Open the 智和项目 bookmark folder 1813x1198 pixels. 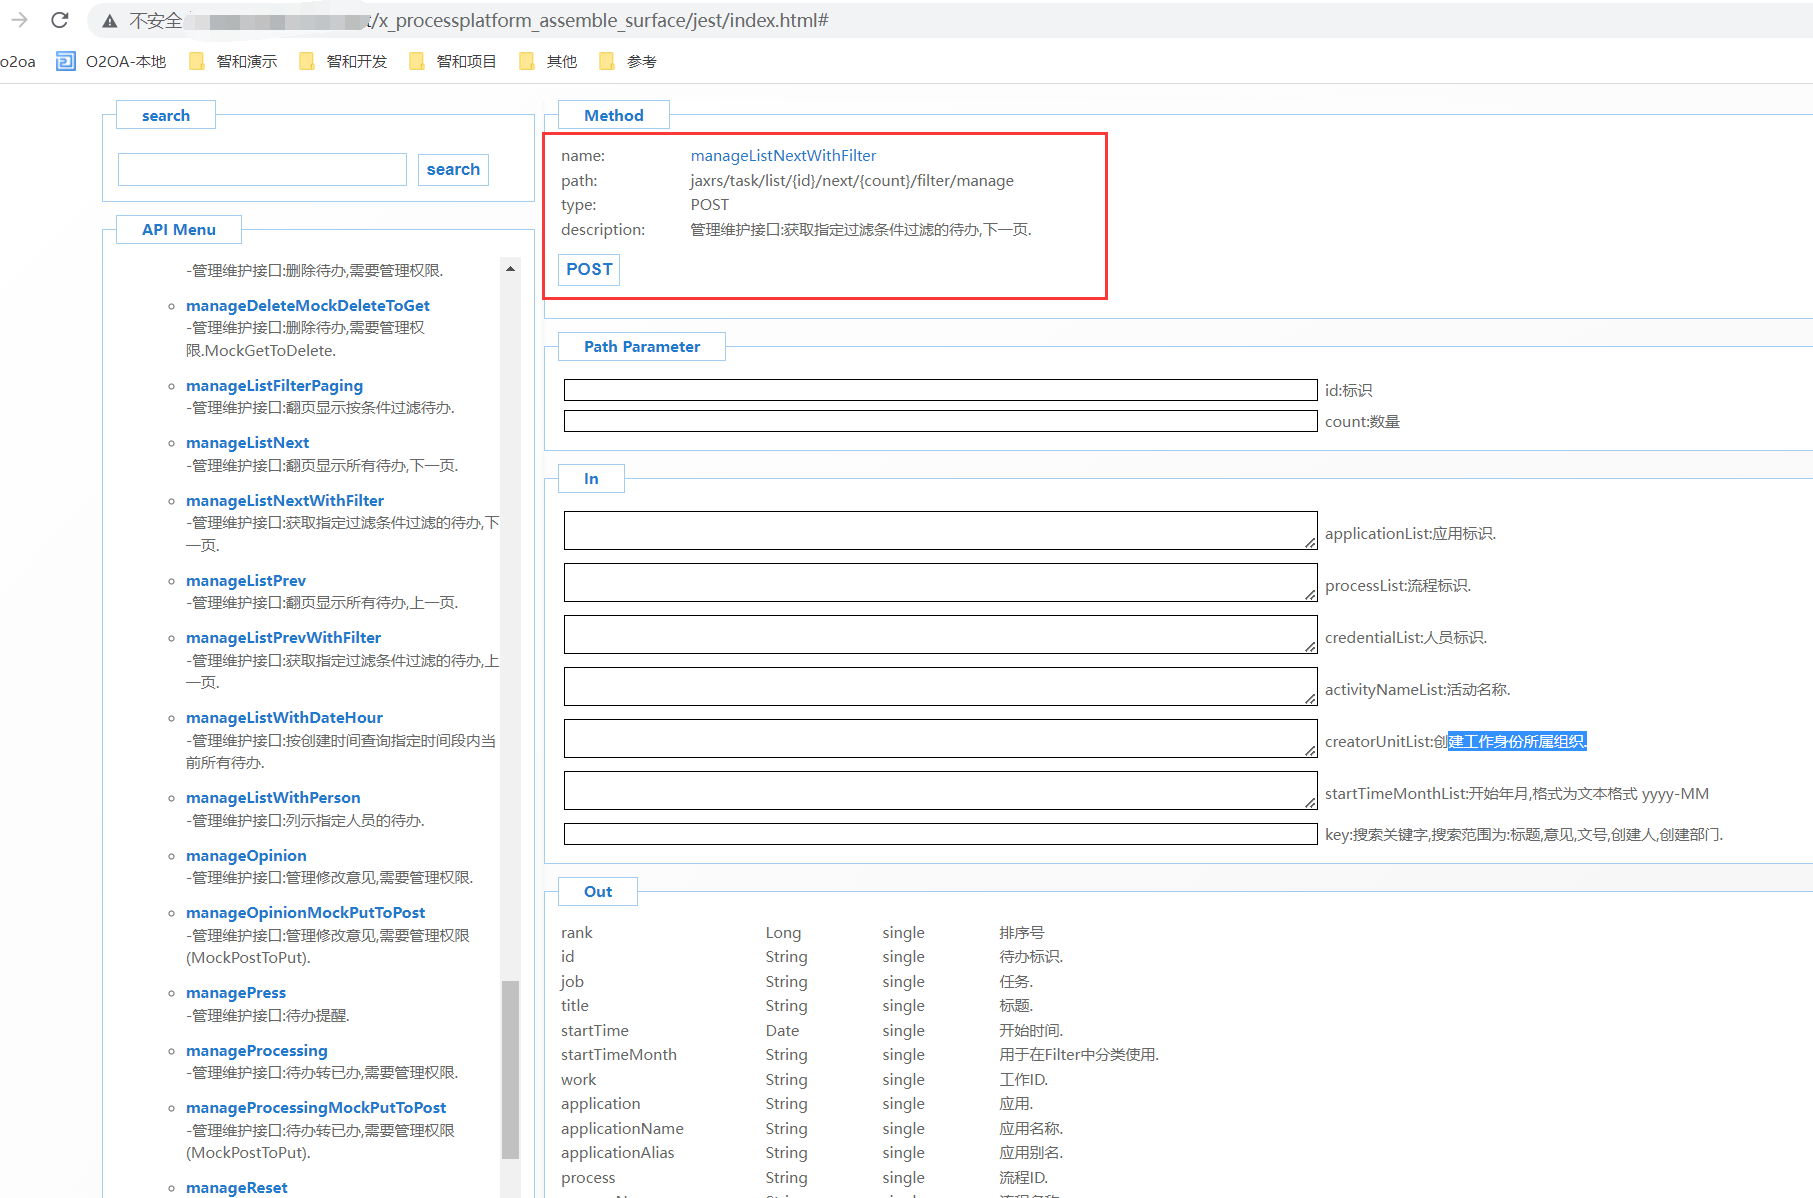454,62
